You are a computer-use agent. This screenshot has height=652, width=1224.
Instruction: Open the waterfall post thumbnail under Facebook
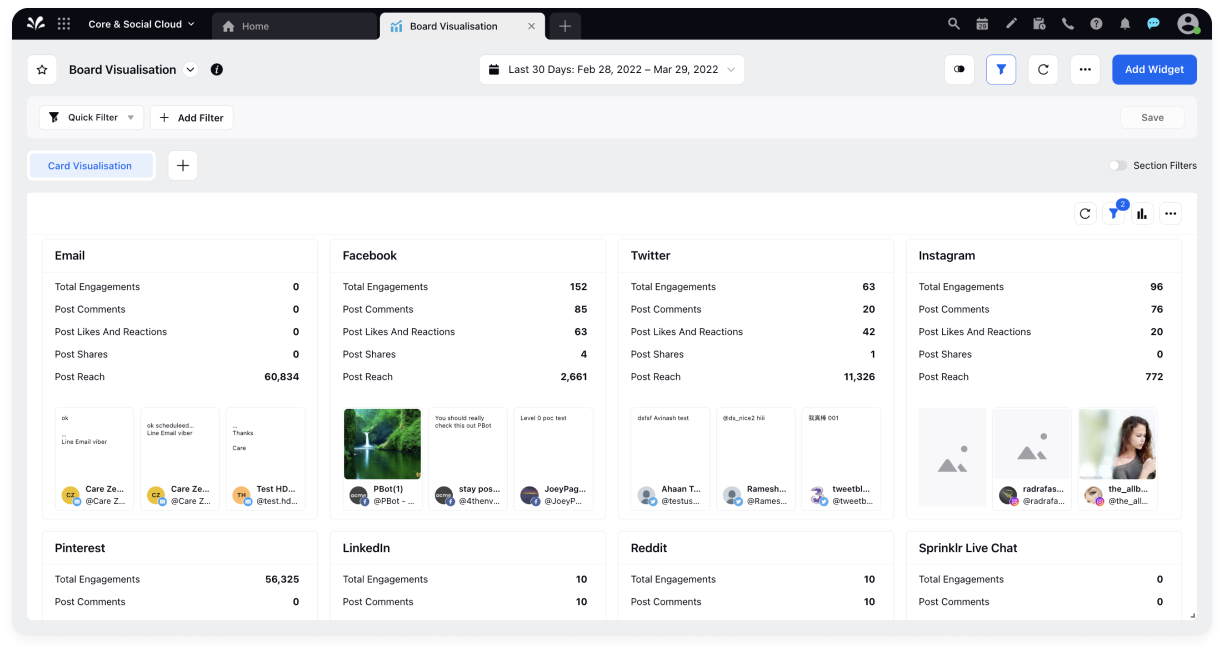coord(382,444)
